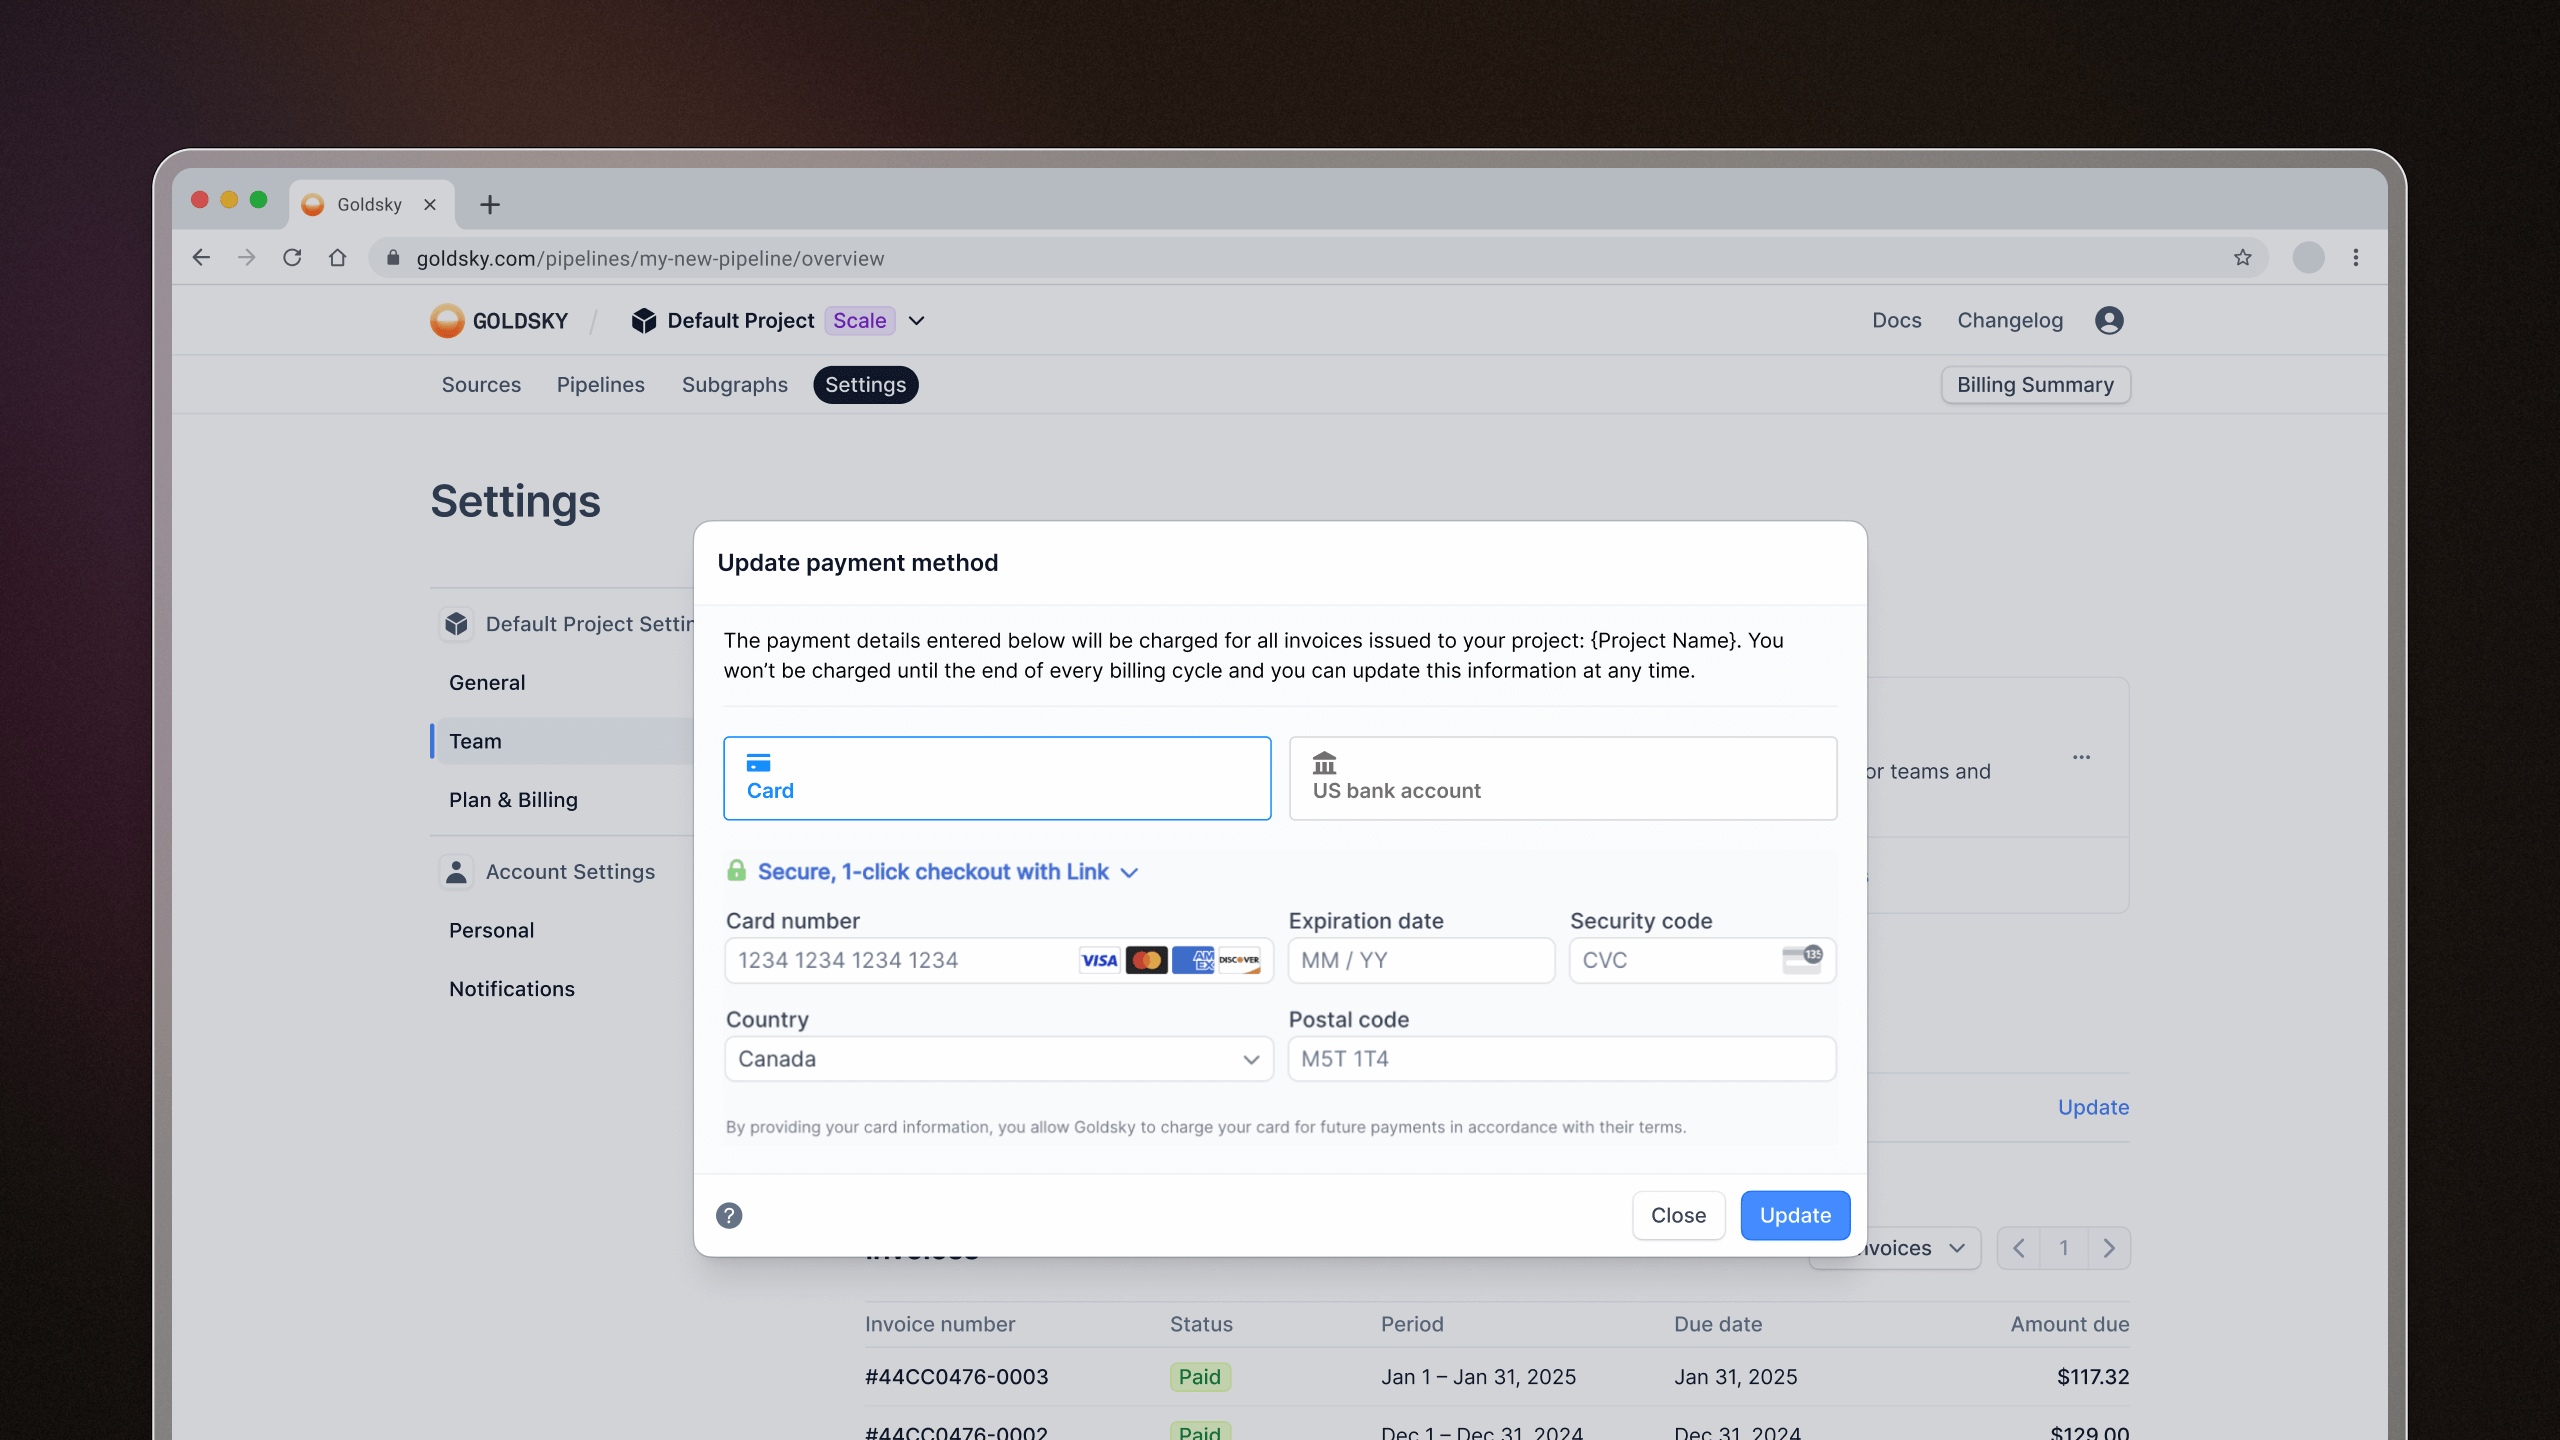Open Personal account settings
2560x1440 pixels.
click(x=491, y=931)
